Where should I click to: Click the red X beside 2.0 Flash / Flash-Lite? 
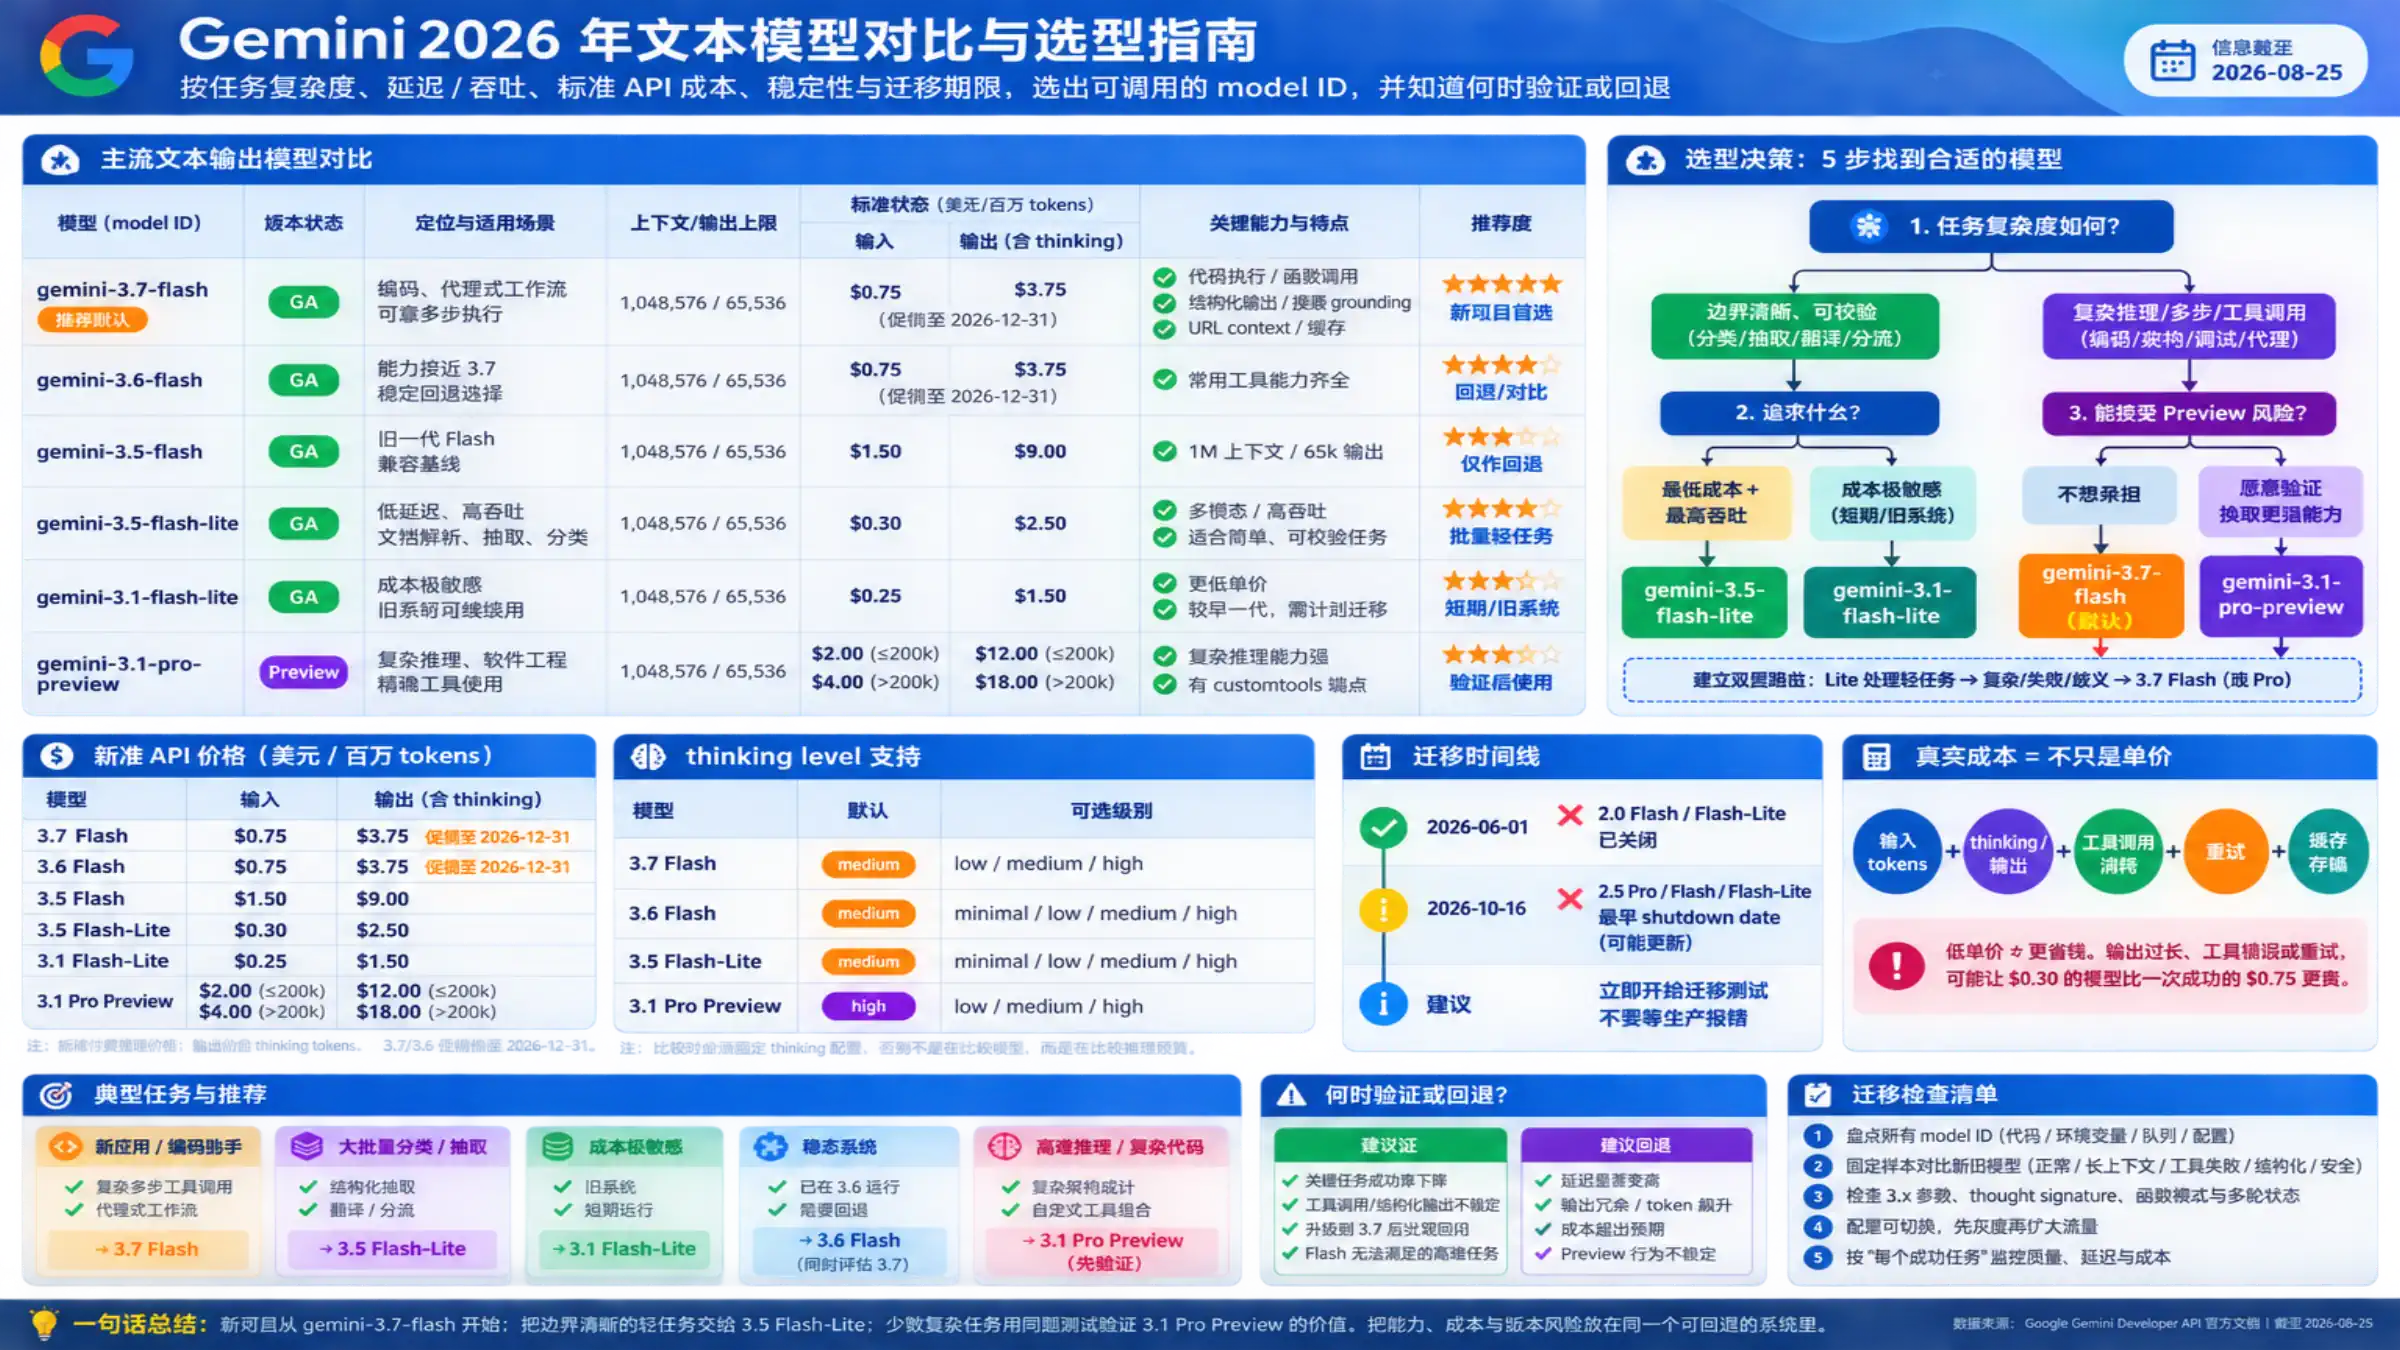1570,815
